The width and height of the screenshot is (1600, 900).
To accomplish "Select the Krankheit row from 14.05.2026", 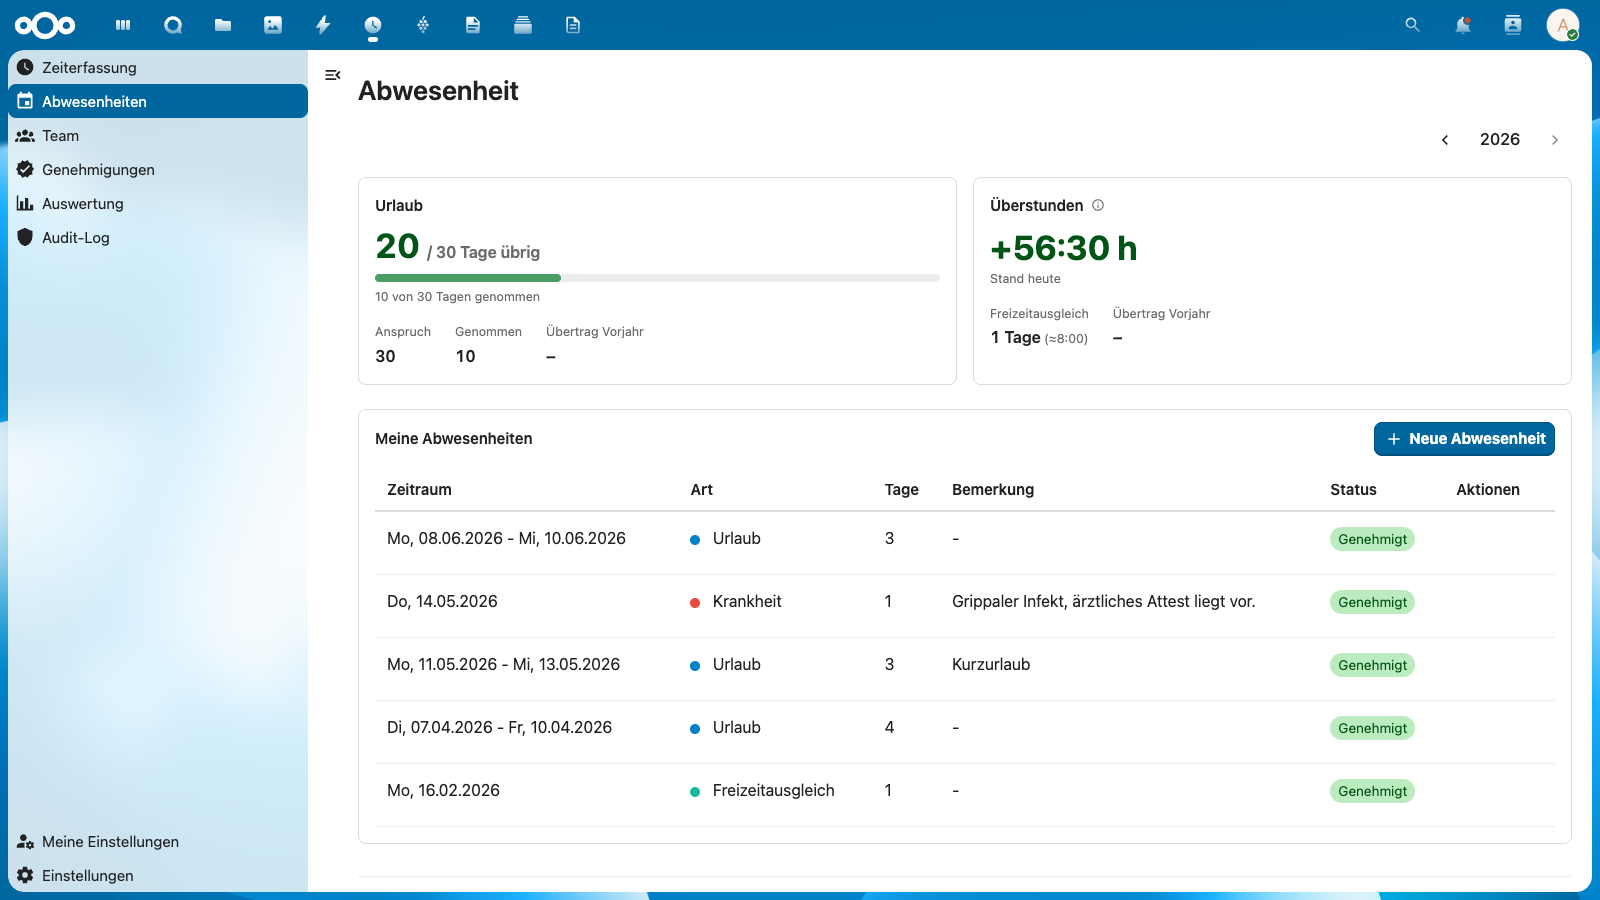I will 965,602.
